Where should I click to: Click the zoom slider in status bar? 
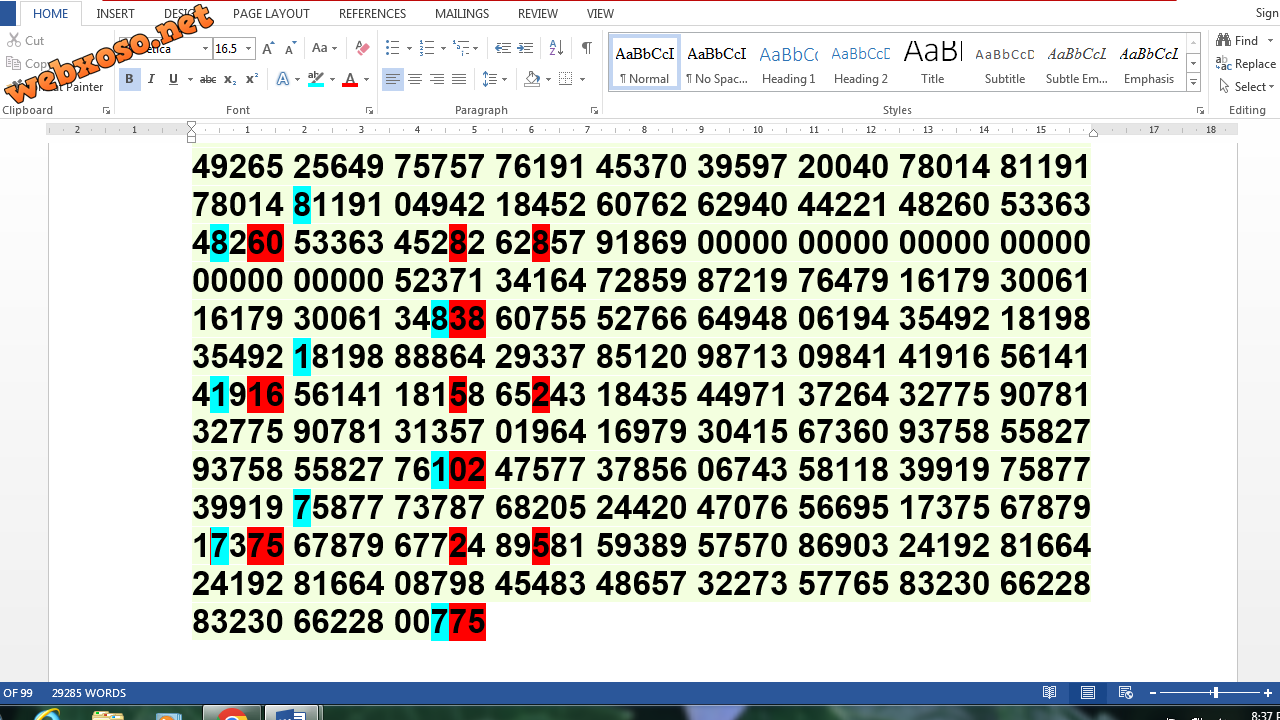coord(1214,693)
